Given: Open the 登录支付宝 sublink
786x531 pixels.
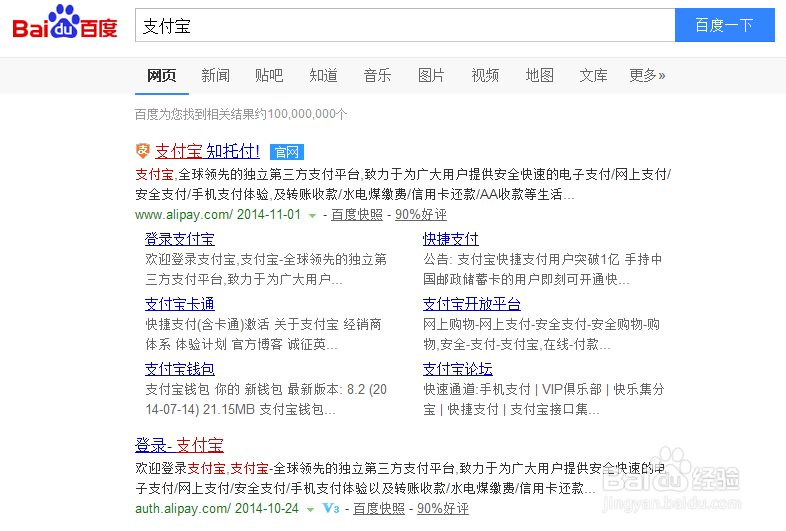Looking at the screenshot, I should (x=179, y=239).
